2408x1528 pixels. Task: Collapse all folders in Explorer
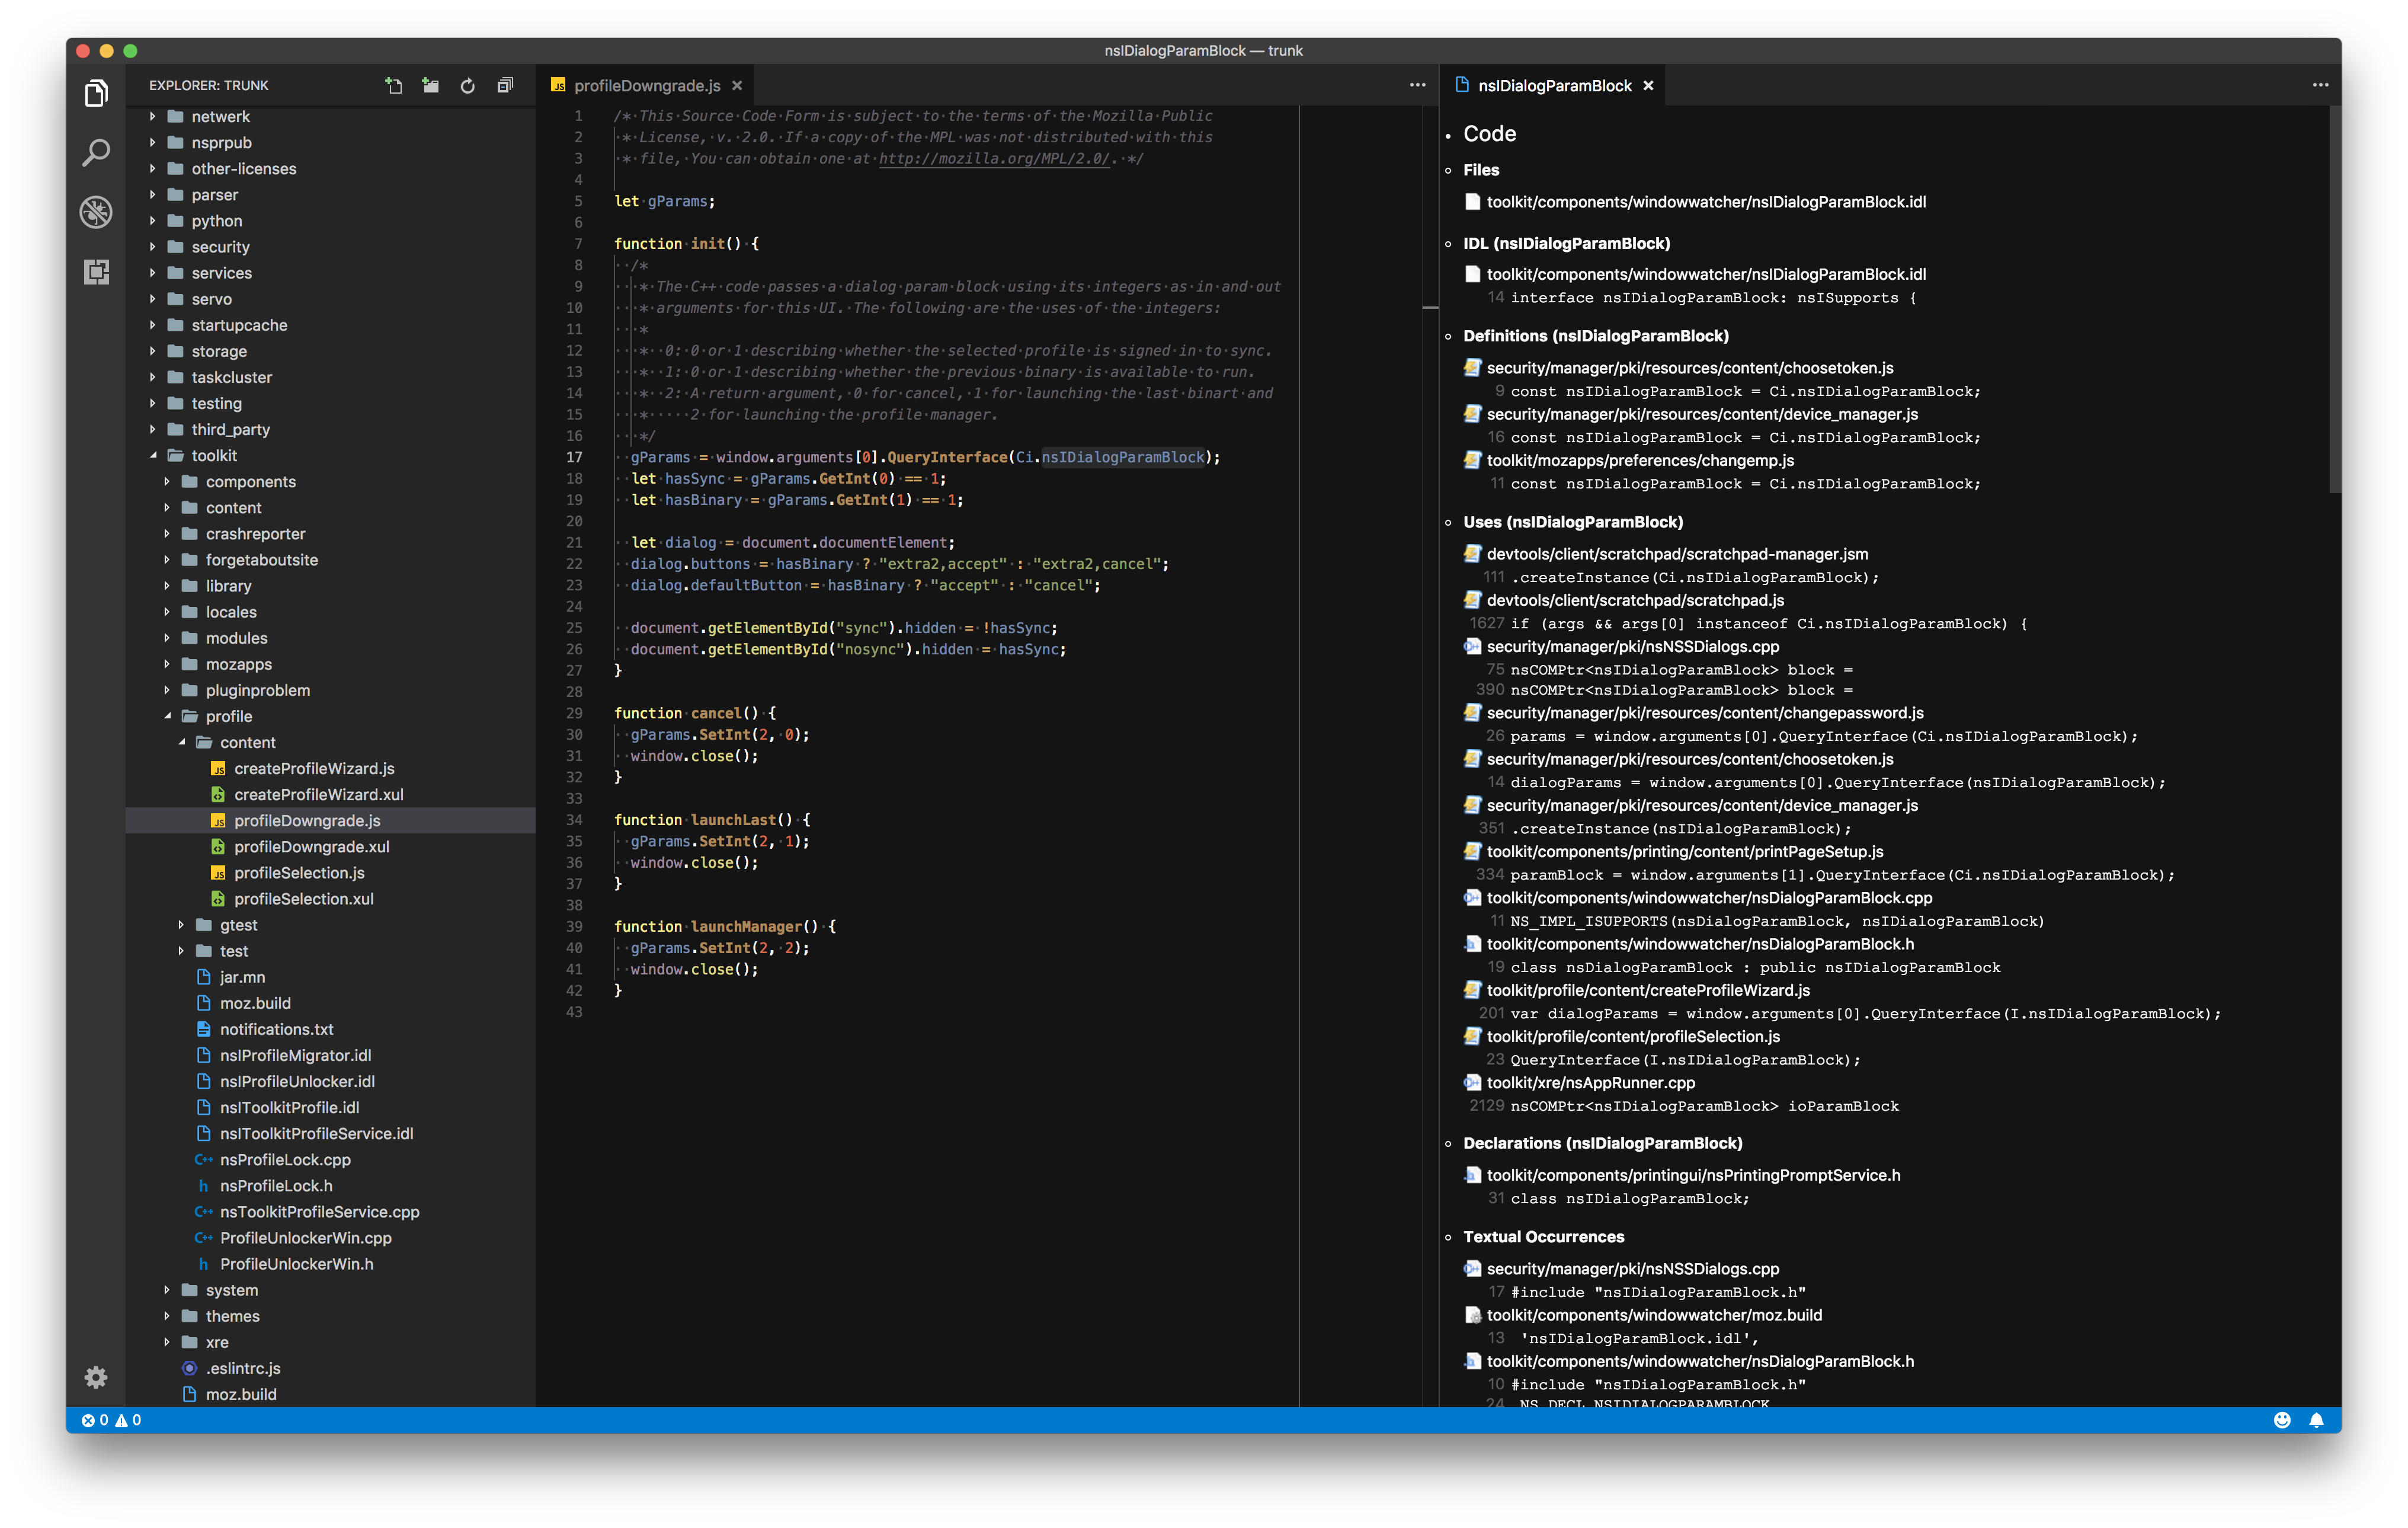tap(505, 85)
